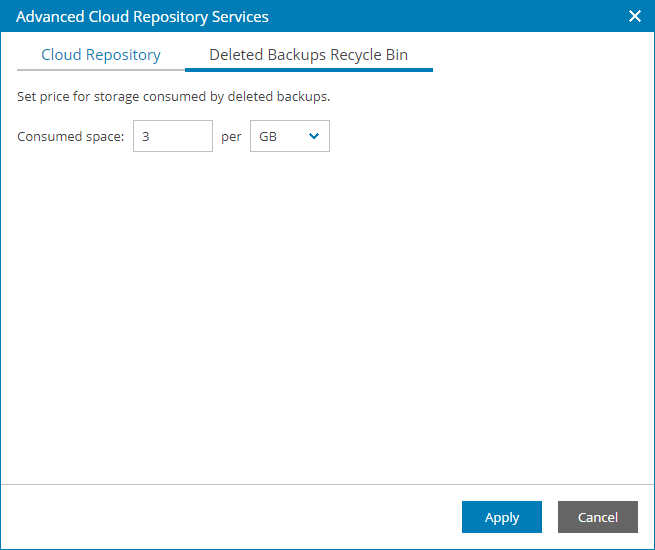
Task: Click the Consumed space price input field
Action: [x=172, y=137]
